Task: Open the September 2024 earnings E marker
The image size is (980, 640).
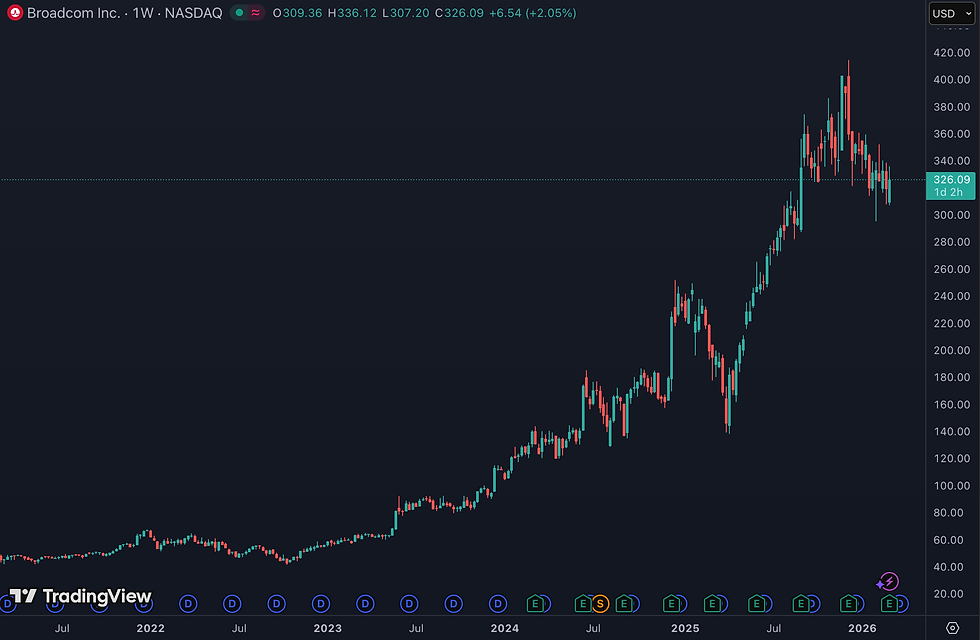Action: coord(624,604)
